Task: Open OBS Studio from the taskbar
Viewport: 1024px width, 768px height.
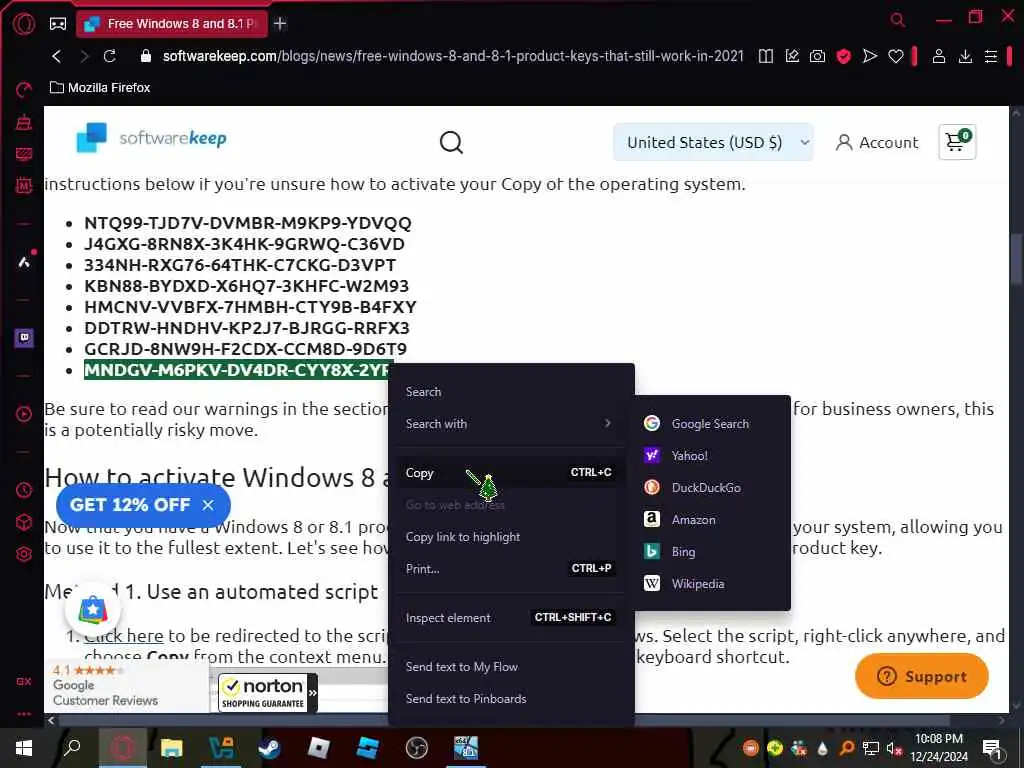Action: [417, 748]
